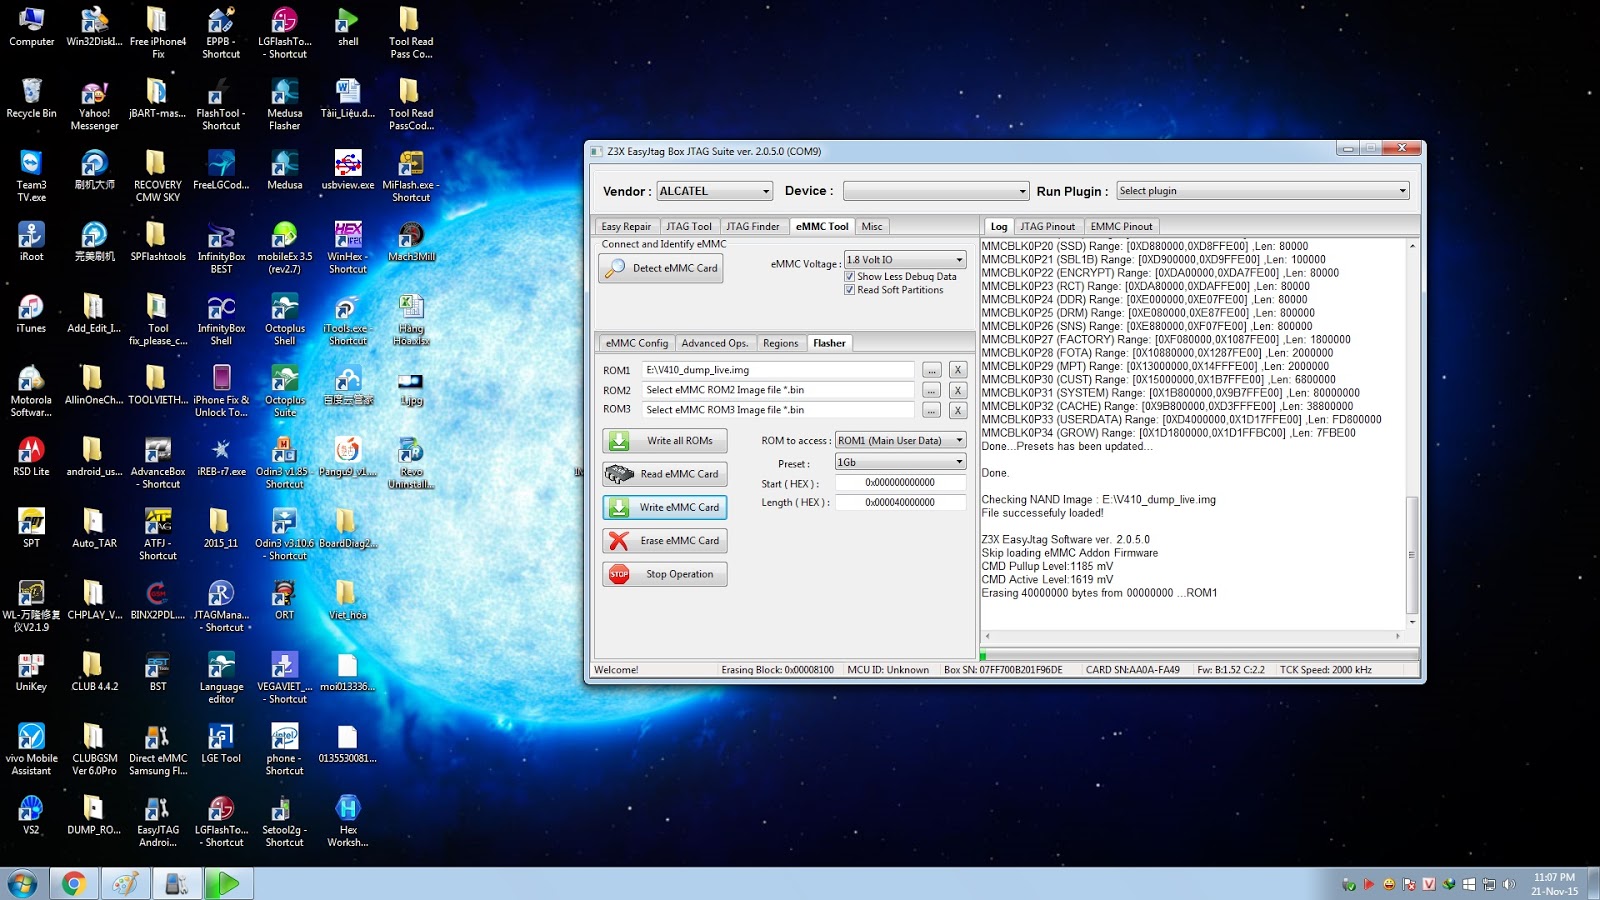This screenshot has width=1600, height=900.
Task: Click the Erase eMMC Card button
Action: tap(665, 541)
